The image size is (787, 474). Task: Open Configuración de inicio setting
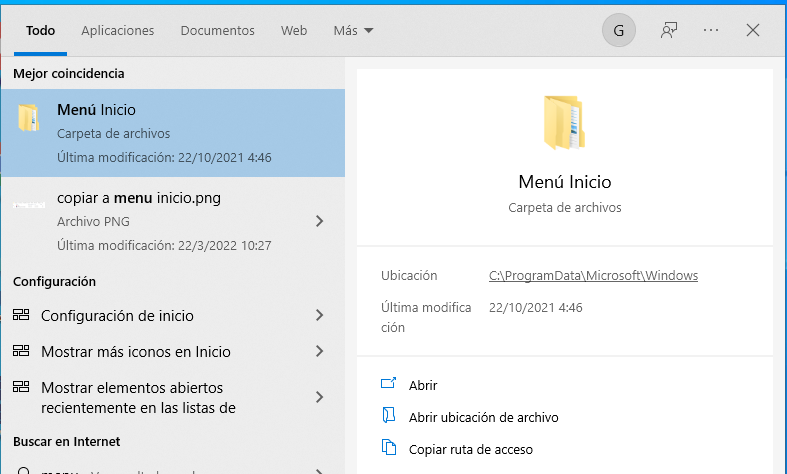[173, 315]
